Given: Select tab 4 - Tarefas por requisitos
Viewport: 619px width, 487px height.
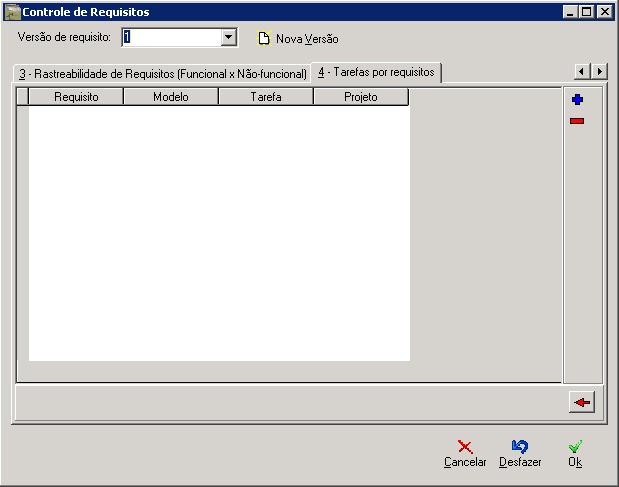Looking at the screenshot, I should pyautogui.click(x=376, y=72).
